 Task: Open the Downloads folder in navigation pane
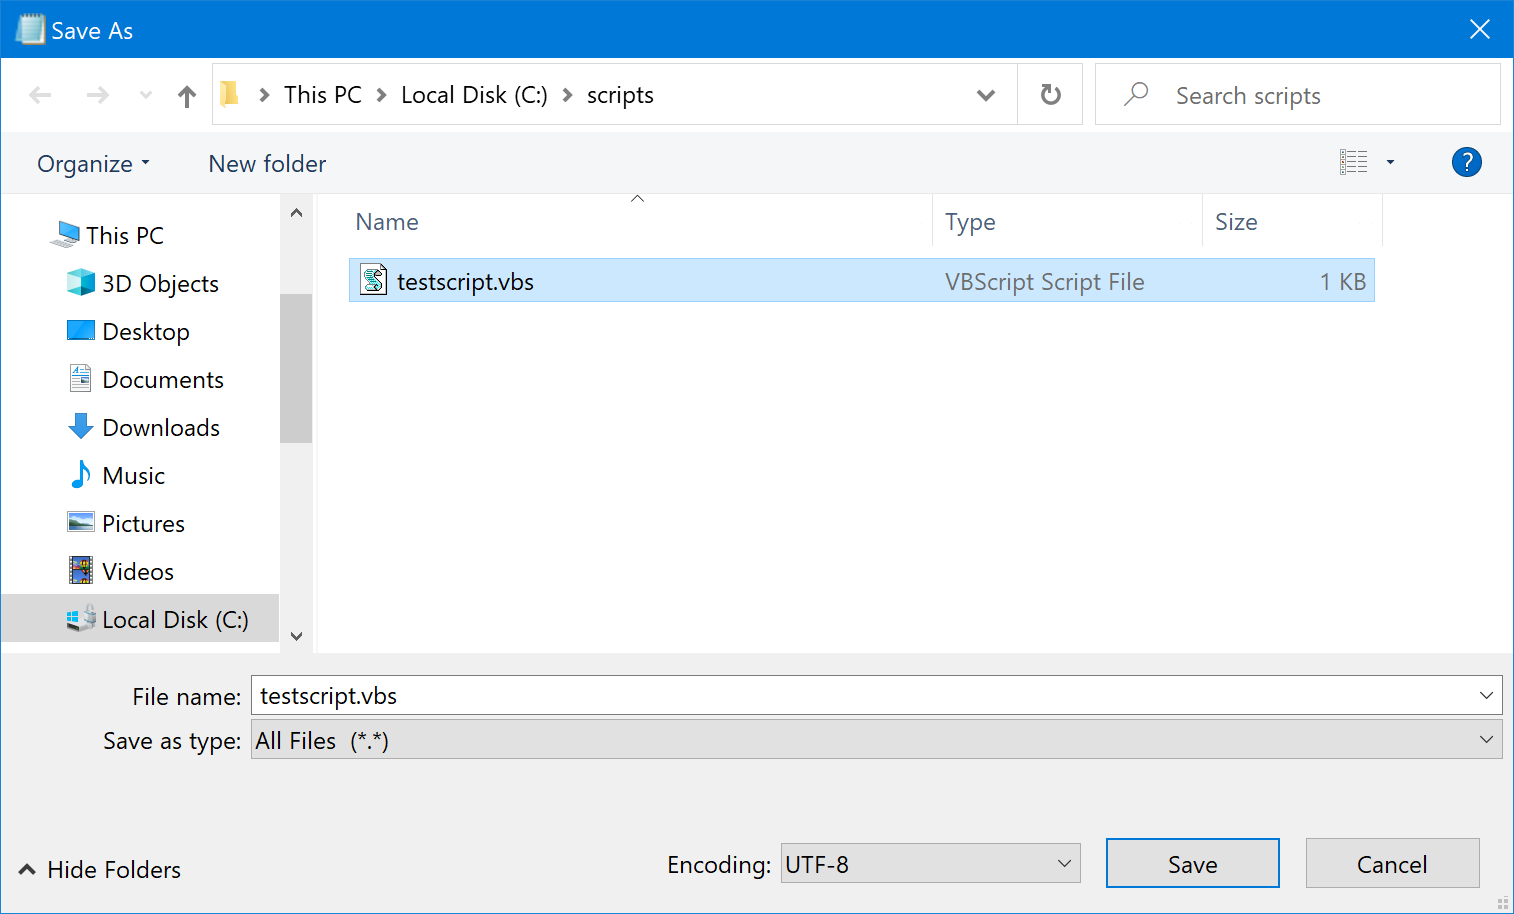160,428
